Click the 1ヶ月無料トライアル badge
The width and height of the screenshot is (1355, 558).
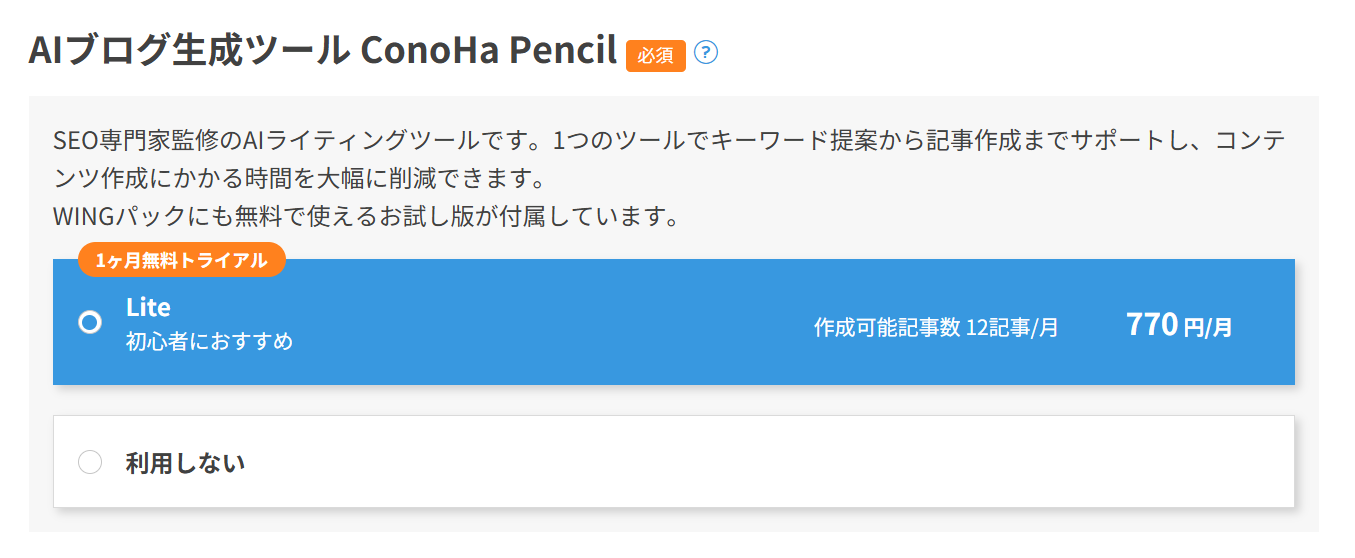pos(181,260)
